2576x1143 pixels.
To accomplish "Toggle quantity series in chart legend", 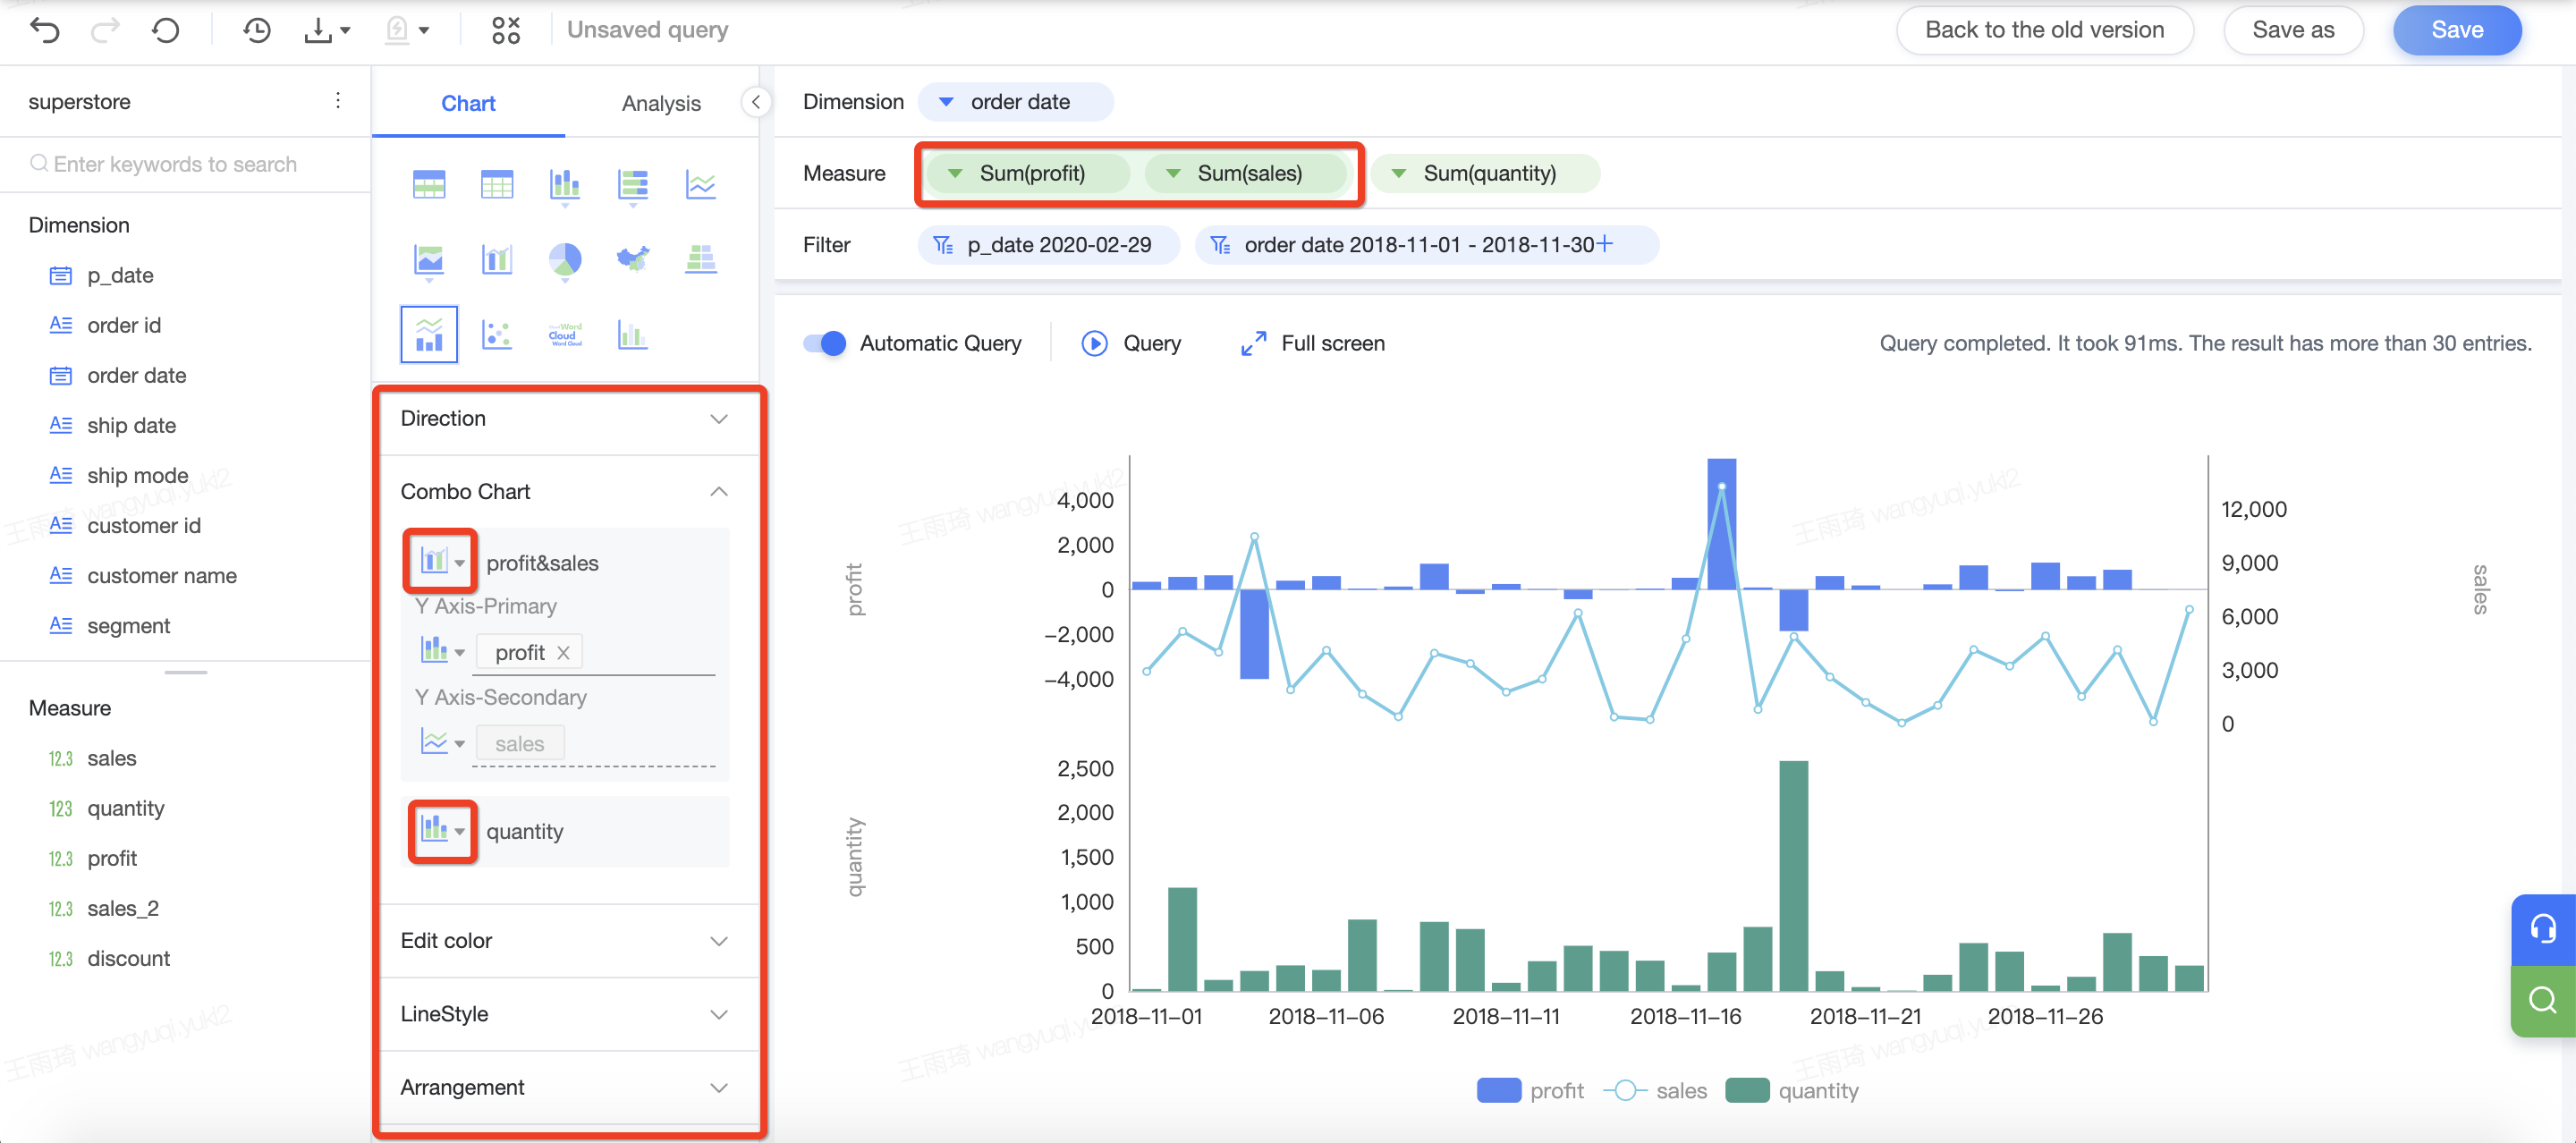I will [x=1792, y=1090].
